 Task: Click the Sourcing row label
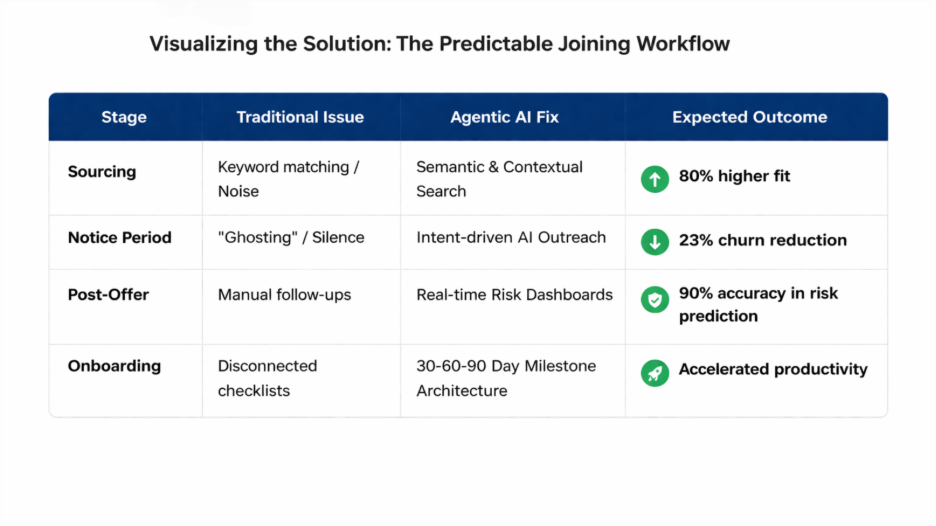click(x=102, y=172)
